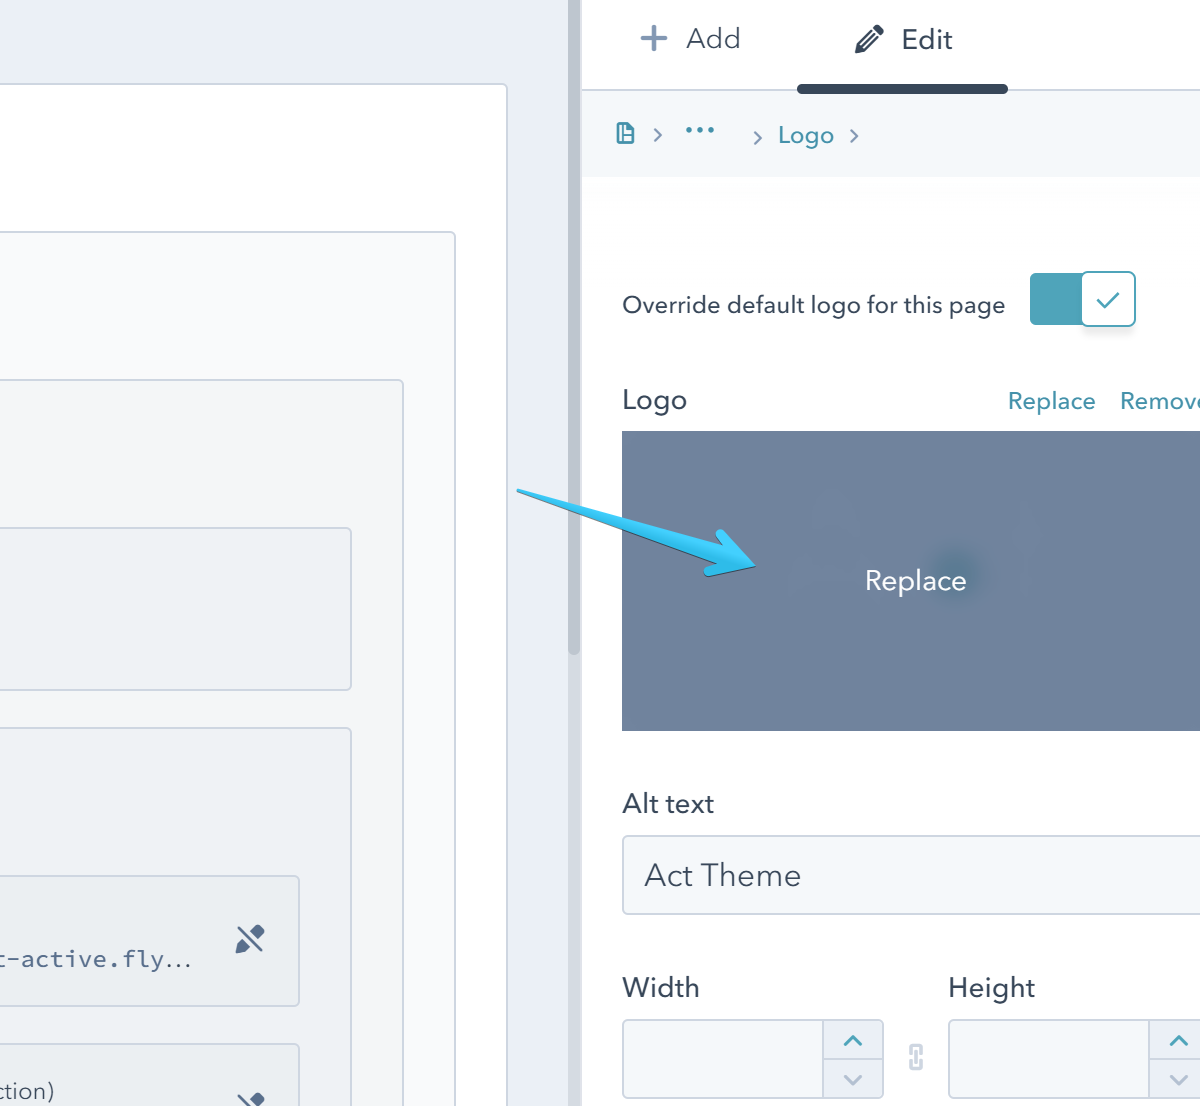Click the page contents breadcrumb icon

(x=625, y=134)
